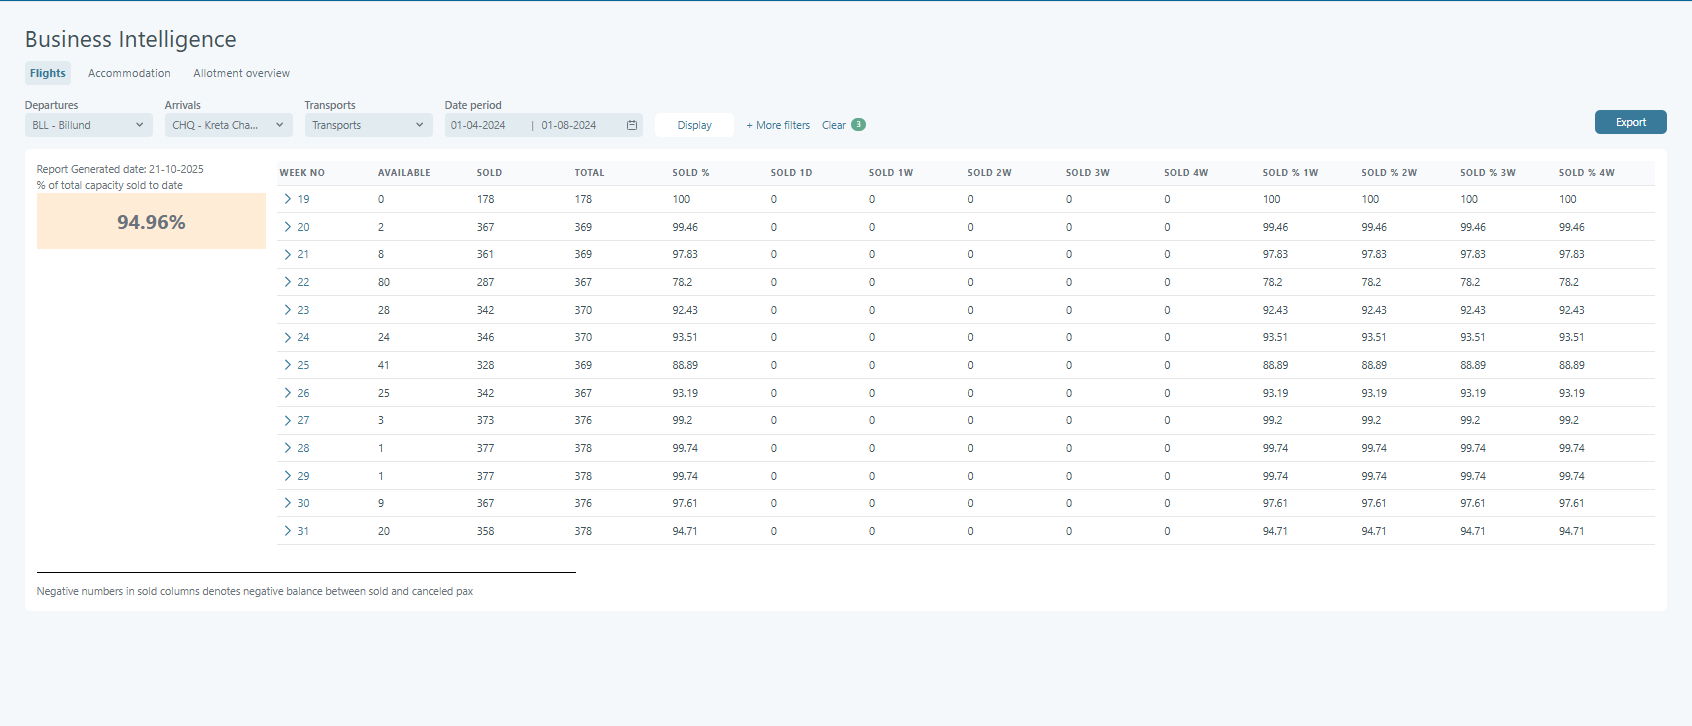This screenshot has height=726, width=1692.
Task: Open the date period calendar icon
Action: click(x=632, y=125)
